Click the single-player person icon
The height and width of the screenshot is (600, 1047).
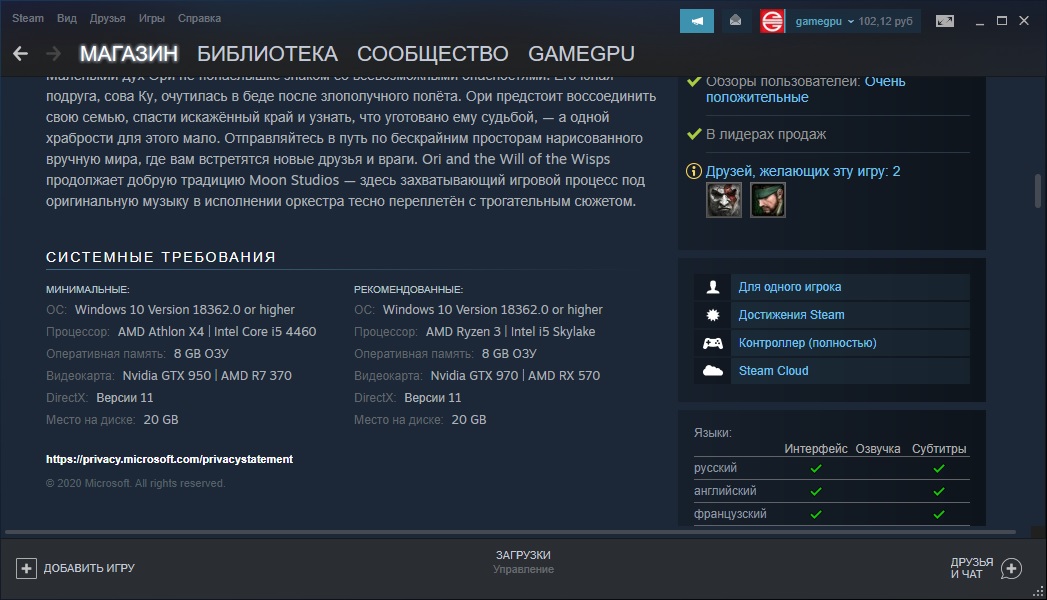point(712,287)
